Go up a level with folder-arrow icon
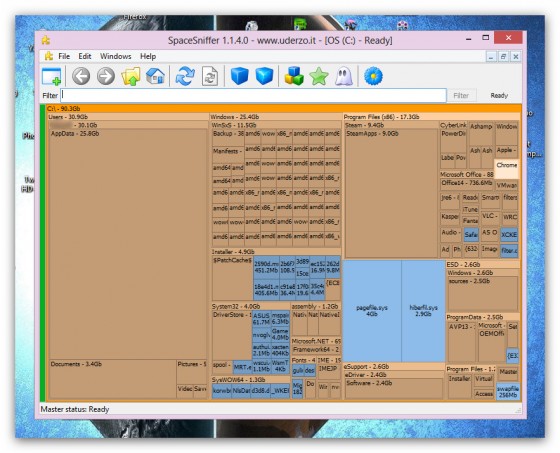Image resolution: width=560 pixels, height=453 pixels. pyautogui.click(x=131, y=76)
